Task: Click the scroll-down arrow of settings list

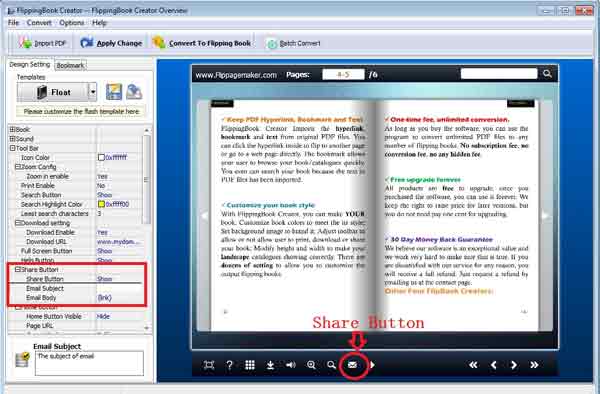Action: click(147, 328)
